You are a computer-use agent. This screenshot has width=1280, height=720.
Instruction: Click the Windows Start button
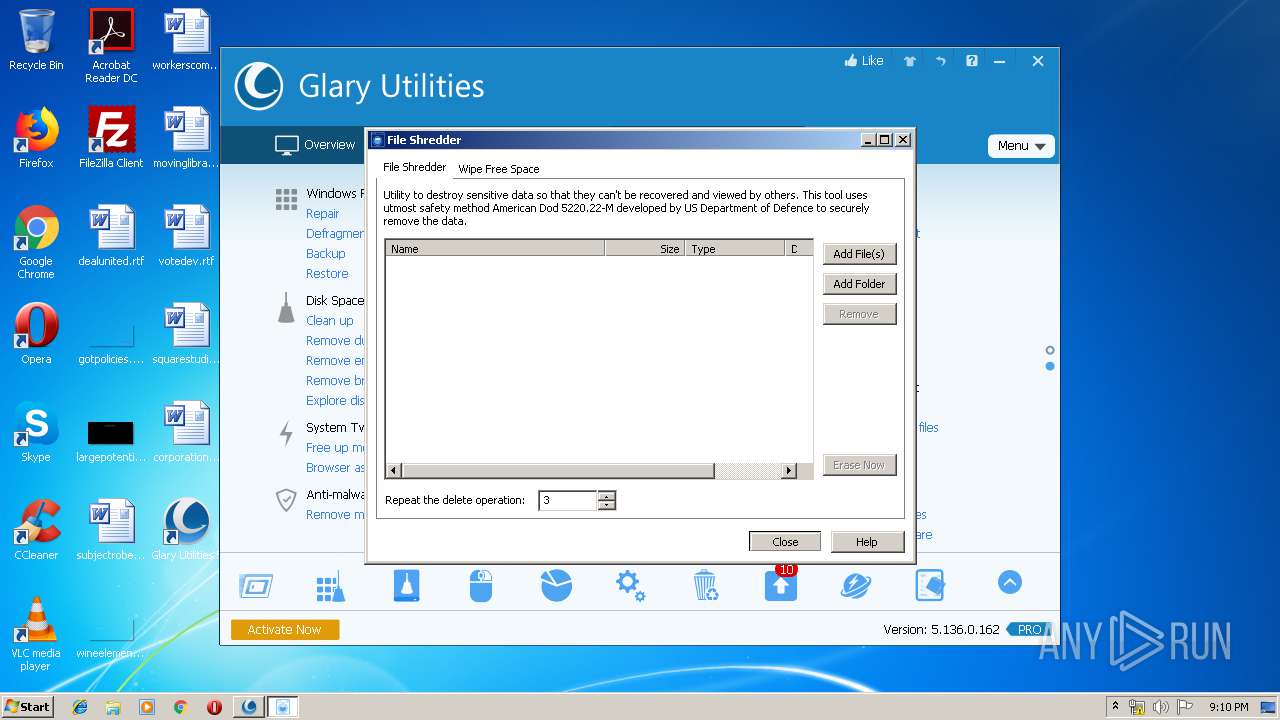pyautogui.click(x=27, y=706)
